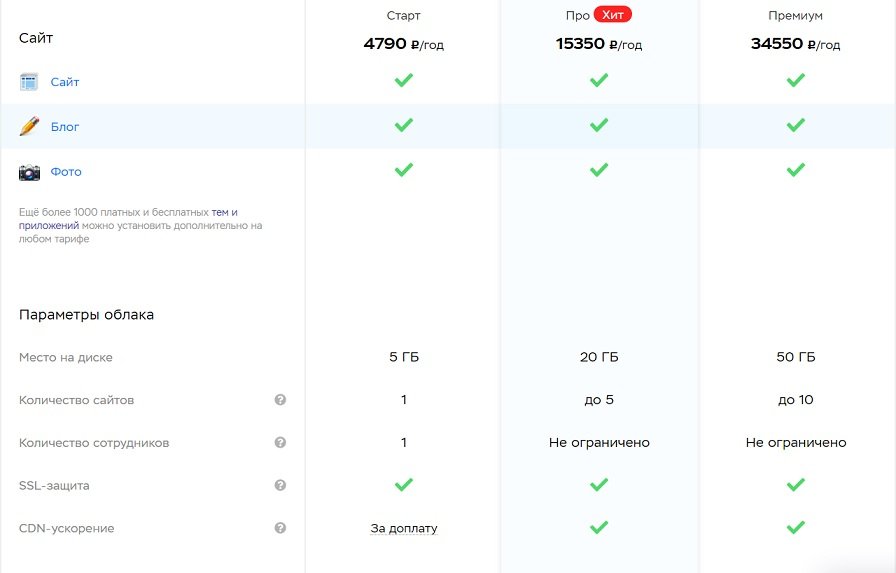Open the Фото link
The width and height of the screenshot is (896, 573).
[66, 171]
